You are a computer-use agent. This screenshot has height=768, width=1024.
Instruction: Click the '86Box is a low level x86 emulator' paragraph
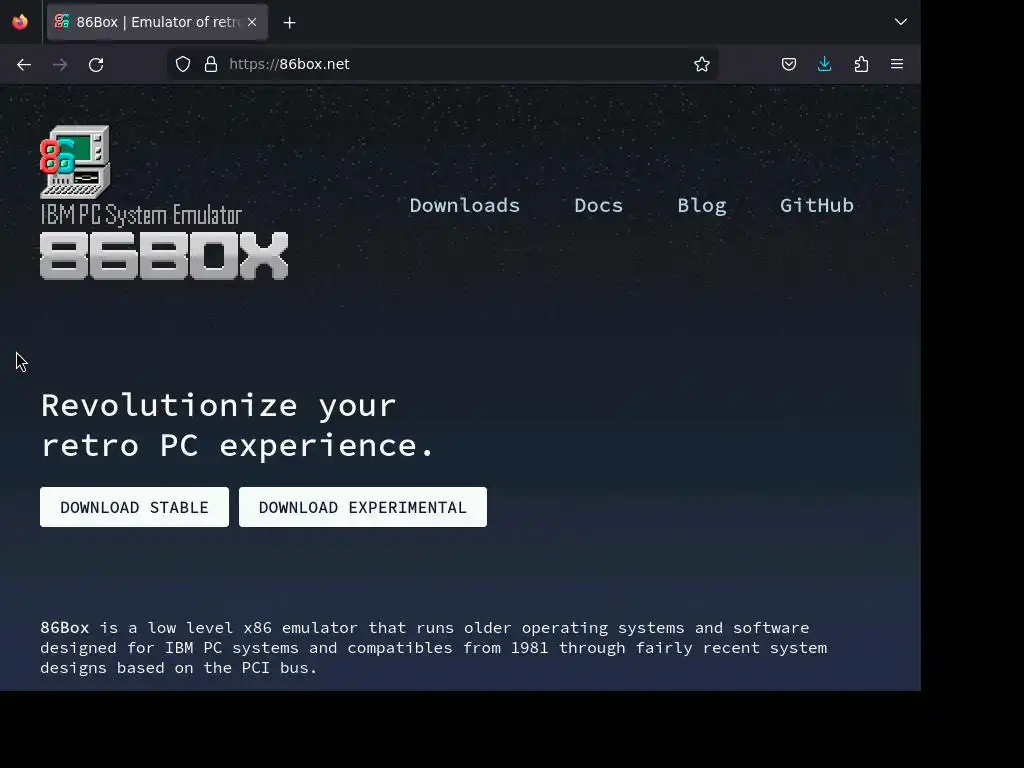click(434, 648)
